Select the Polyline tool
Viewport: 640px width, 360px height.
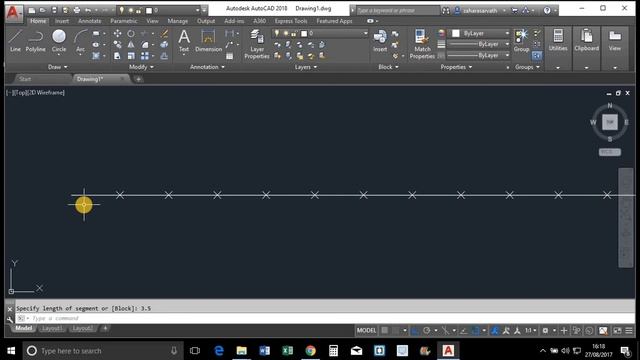36,40
